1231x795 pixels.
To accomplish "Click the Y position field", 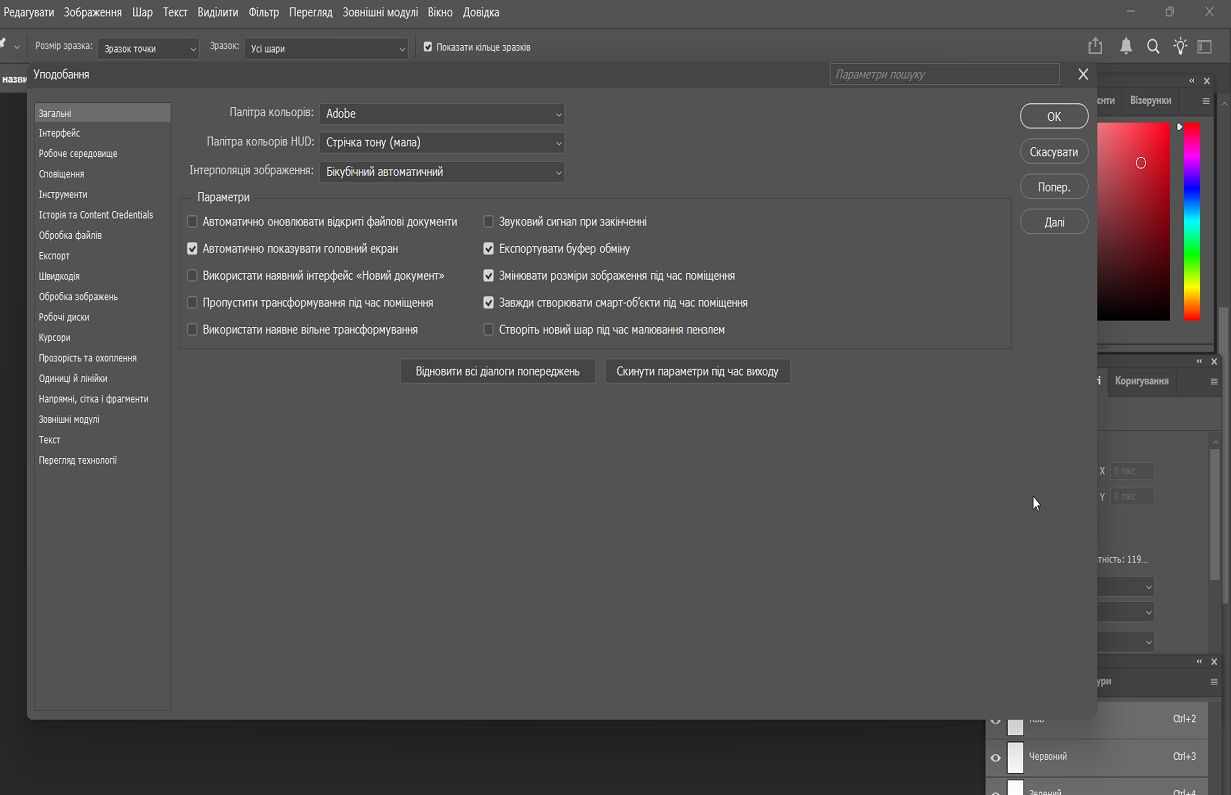I will coord(1132,496).
